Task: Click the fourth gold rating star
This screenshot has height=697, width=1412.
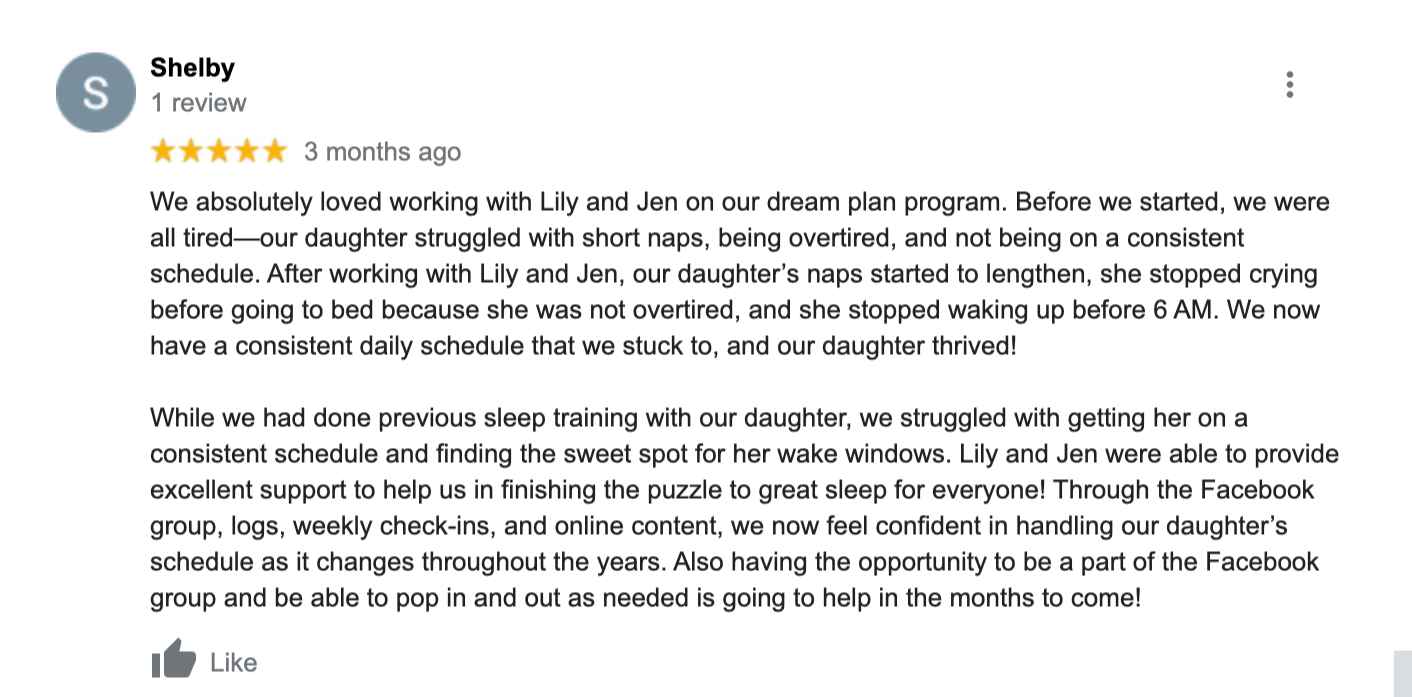Action: [246, 152]
